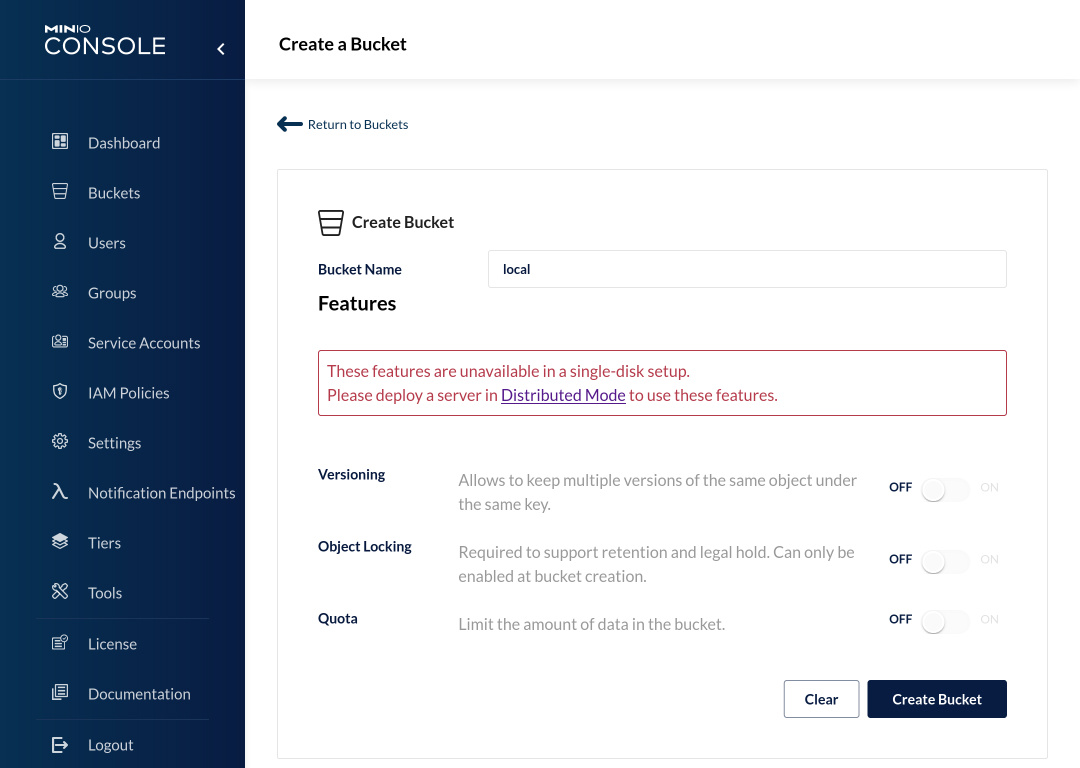Viewport: 1080px width, 768px height.
Task: Click the Dashboard sidebar icon
Action: click(60, 141)
